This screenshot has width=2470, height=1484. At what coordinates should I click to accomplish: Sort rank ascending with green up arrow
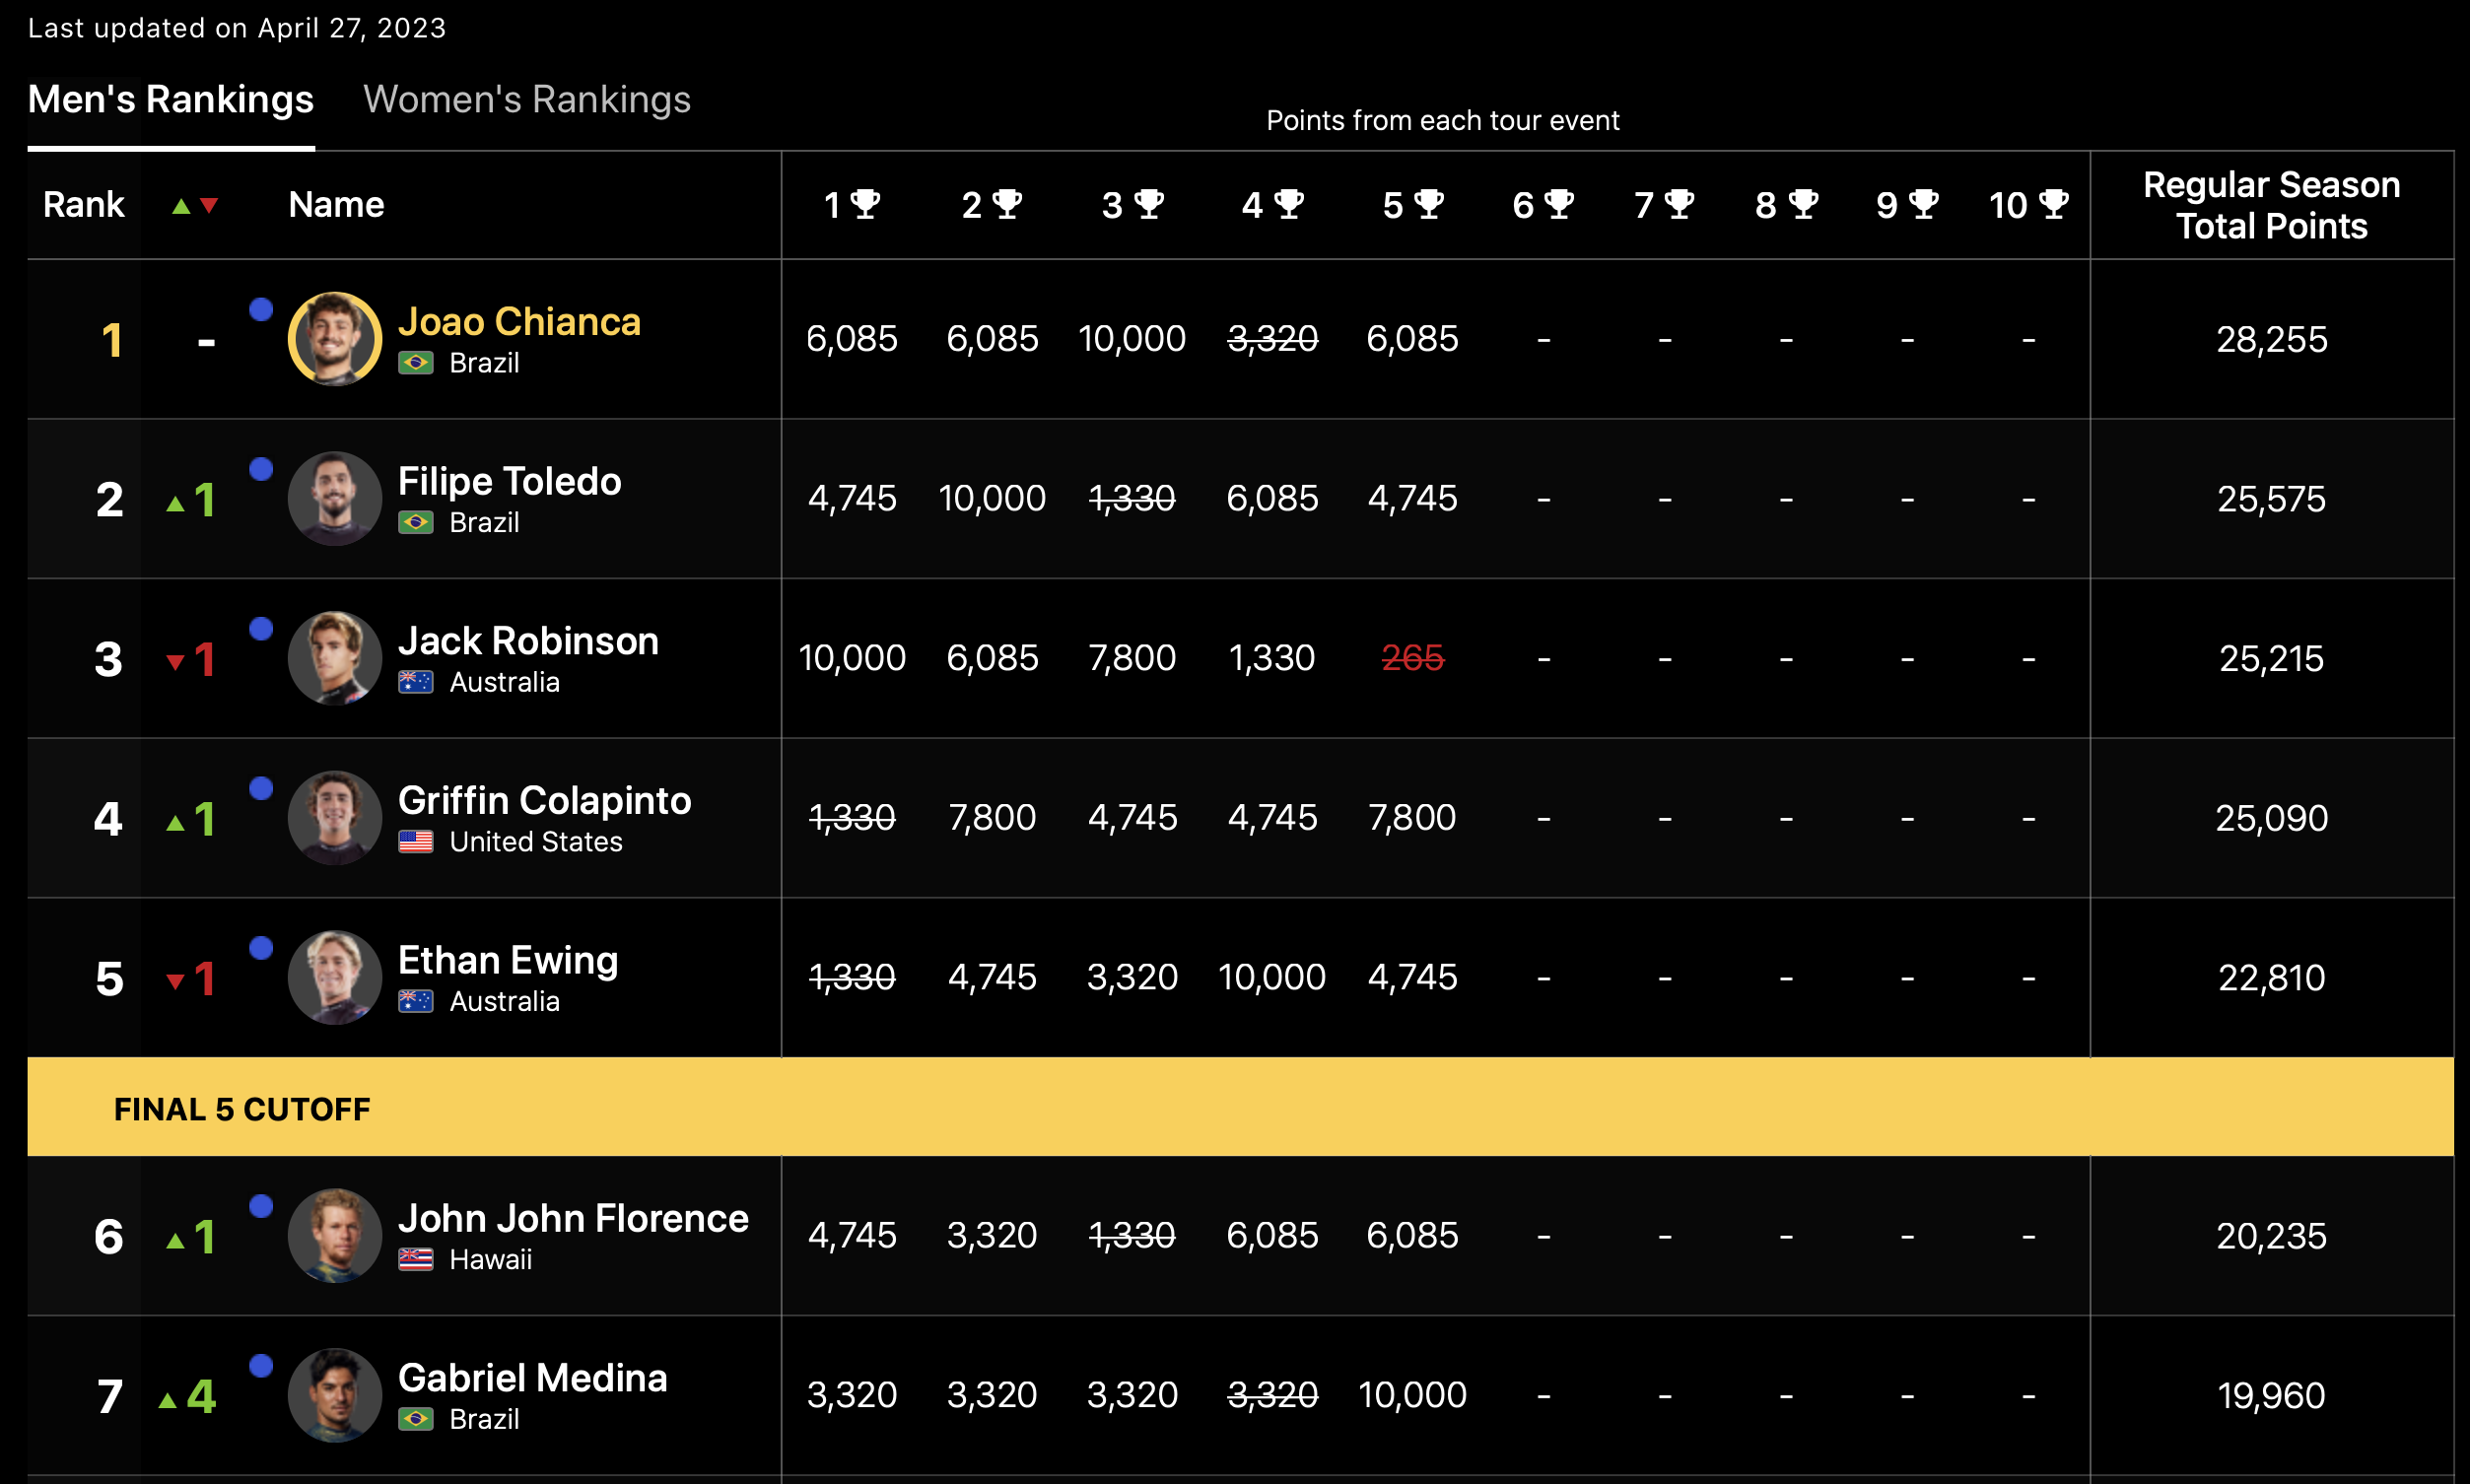(181, 206)
